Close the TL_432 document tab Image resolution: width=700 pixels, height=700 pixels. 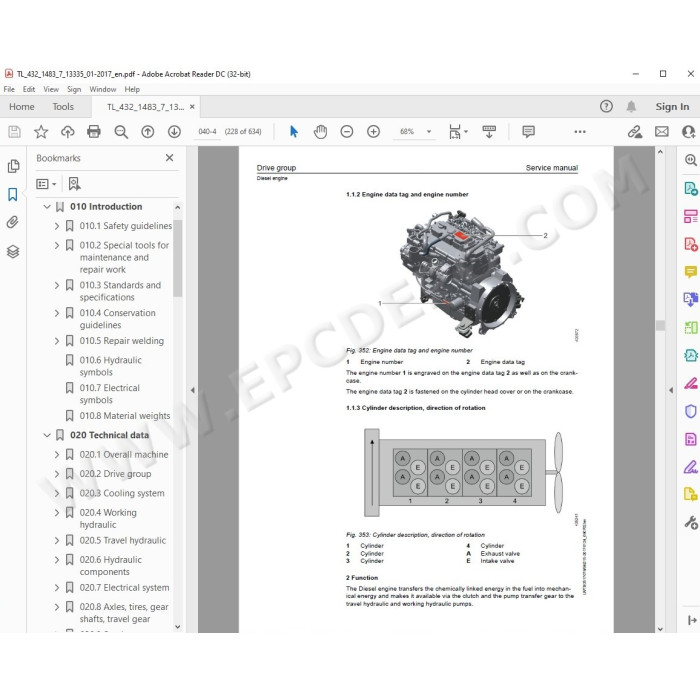(192, 107)
